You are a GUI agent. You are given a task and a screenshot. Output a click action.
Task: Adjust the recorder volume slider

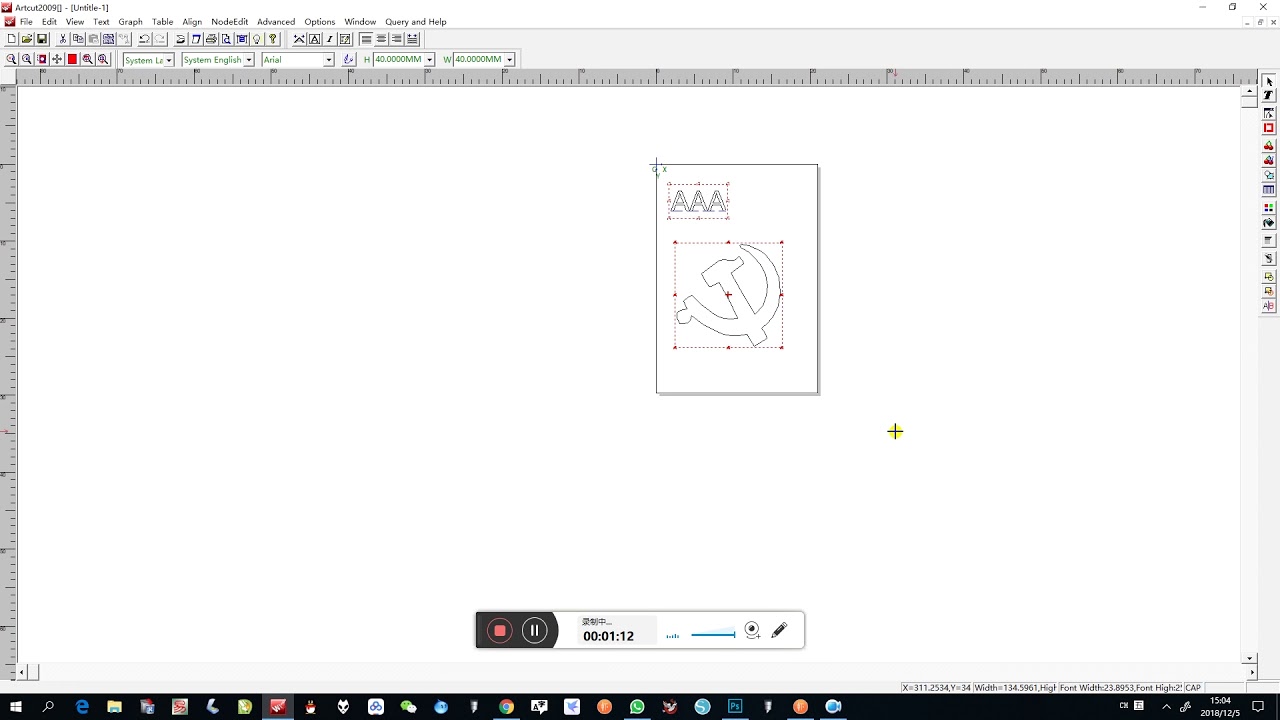click(713, 634)
